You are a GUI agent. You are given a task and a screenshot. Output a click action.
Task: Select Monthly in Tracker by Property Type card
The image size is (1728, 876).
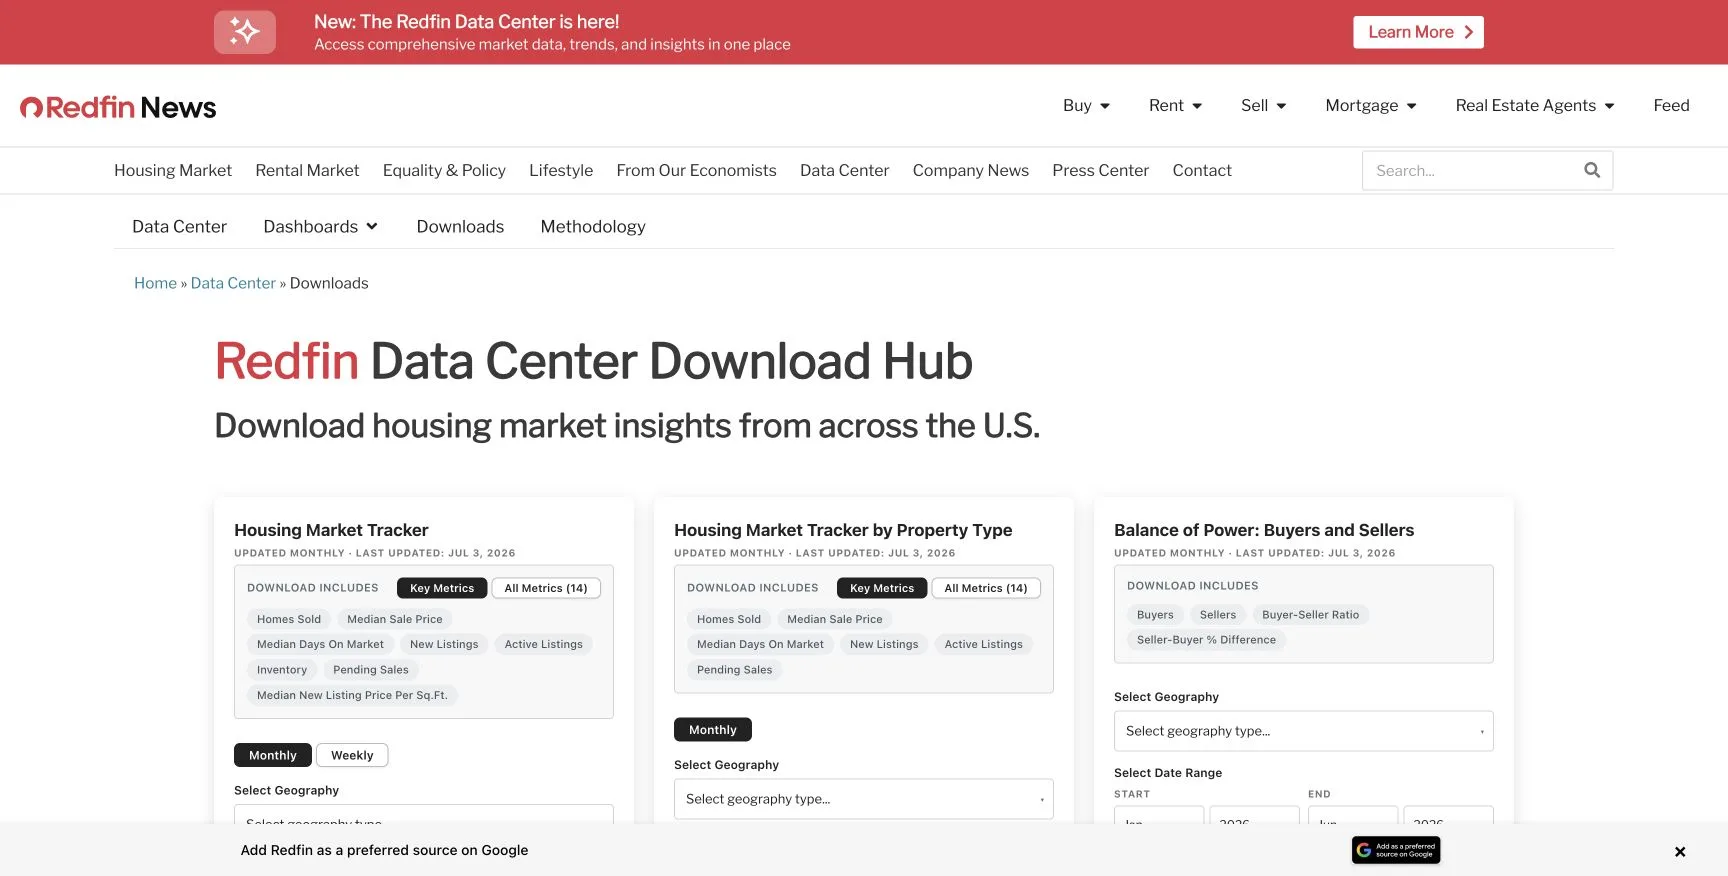713,730
